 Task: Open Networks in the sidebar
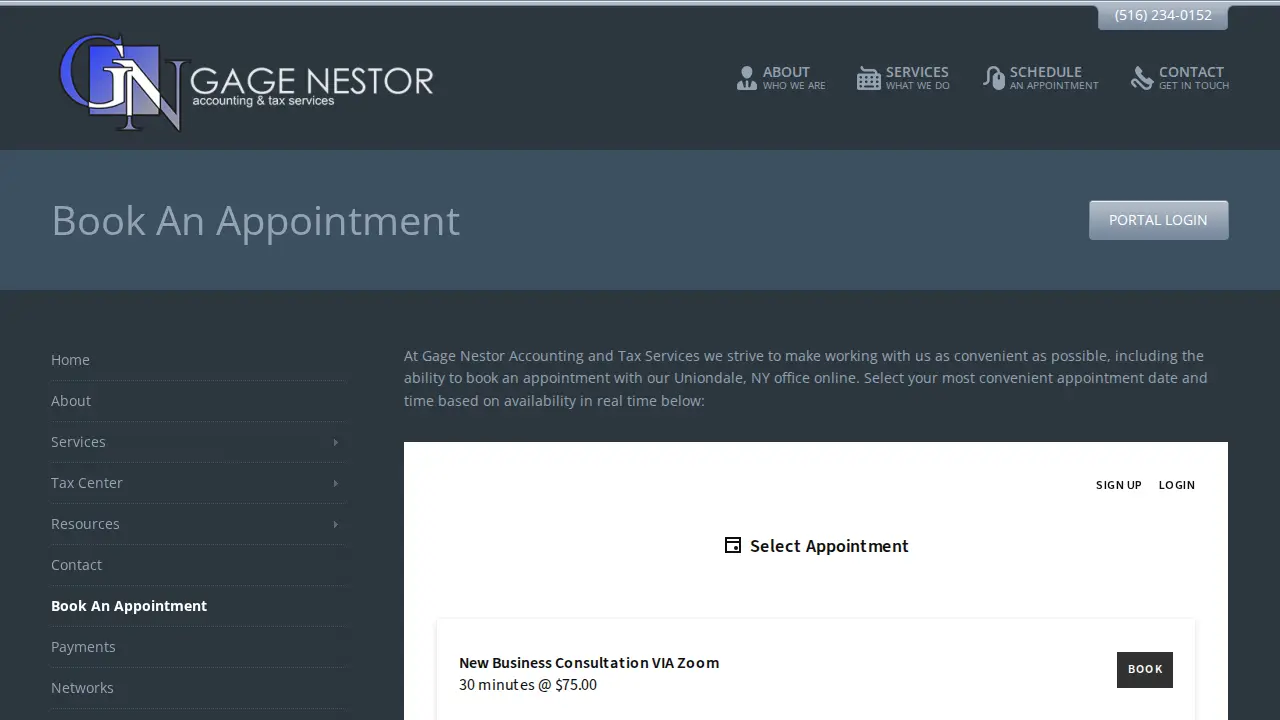click(82, 688)
